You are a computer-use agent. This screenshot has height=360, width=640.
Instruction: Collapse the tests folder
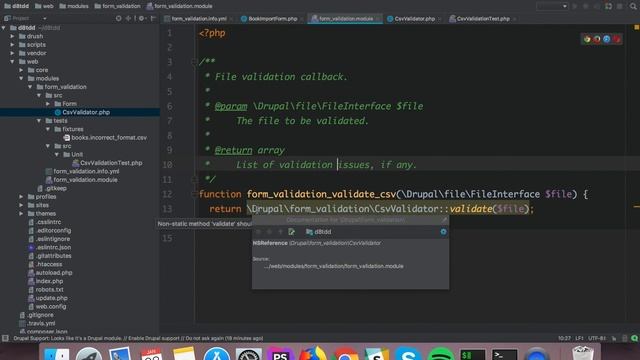click(x=39, y=121)
